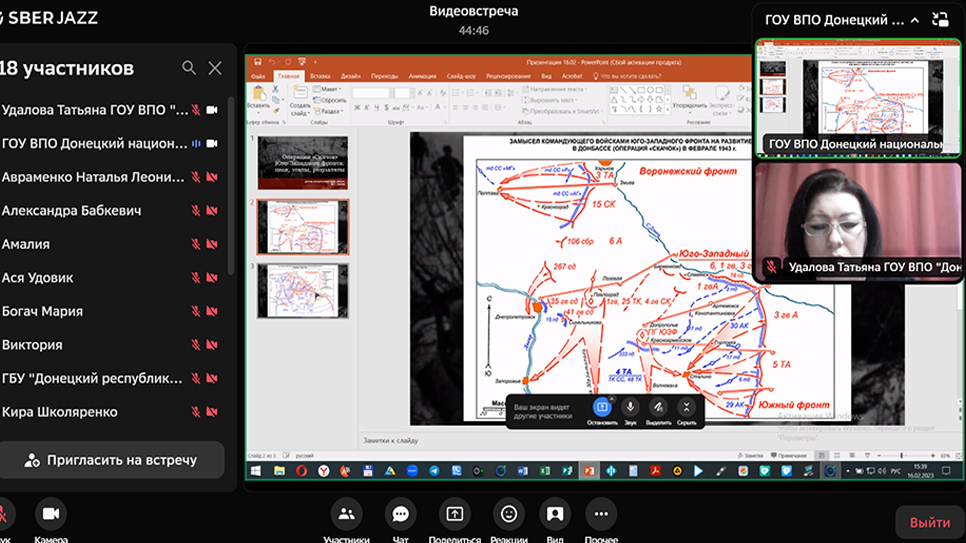Open Макет layout dropdown
Screen dimensions: 966x543
click(x=327, y=89)
